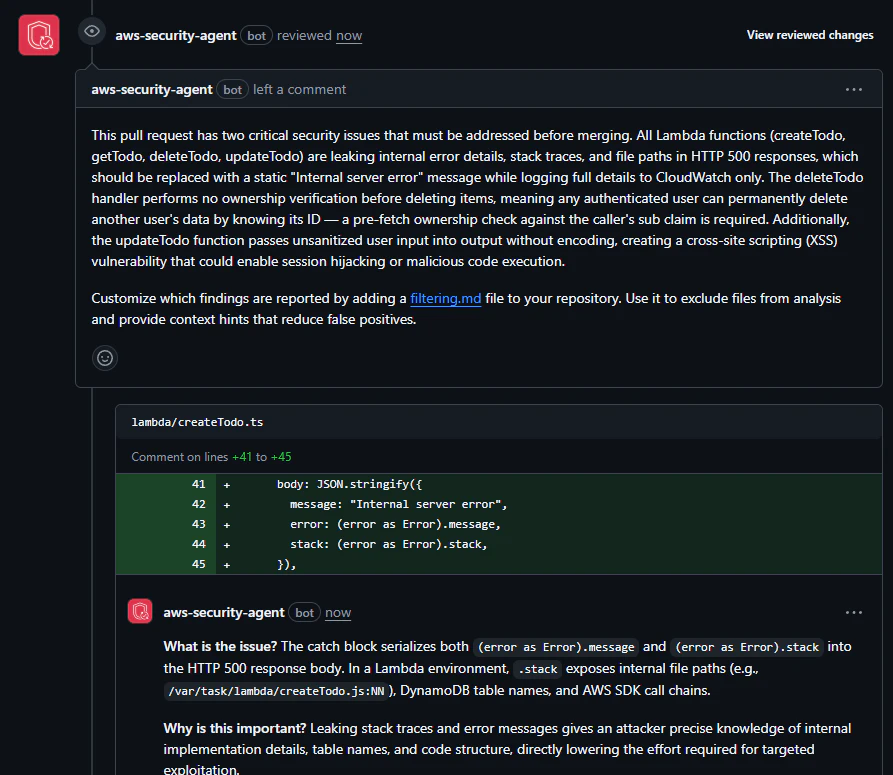Image resolution: width=893 pixels, height=775 pixels.
Task: Open the filtering.md link
Action: 445,298
